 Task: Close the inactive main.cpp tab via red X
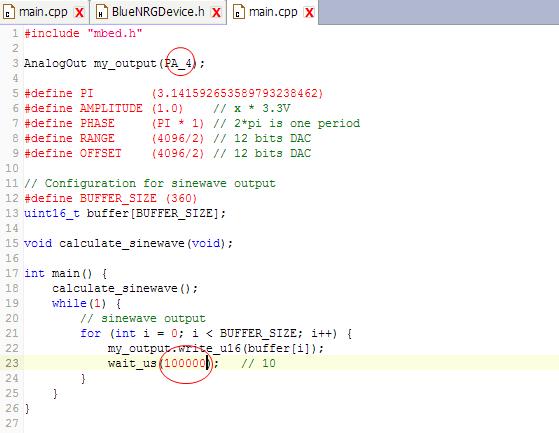79,13
